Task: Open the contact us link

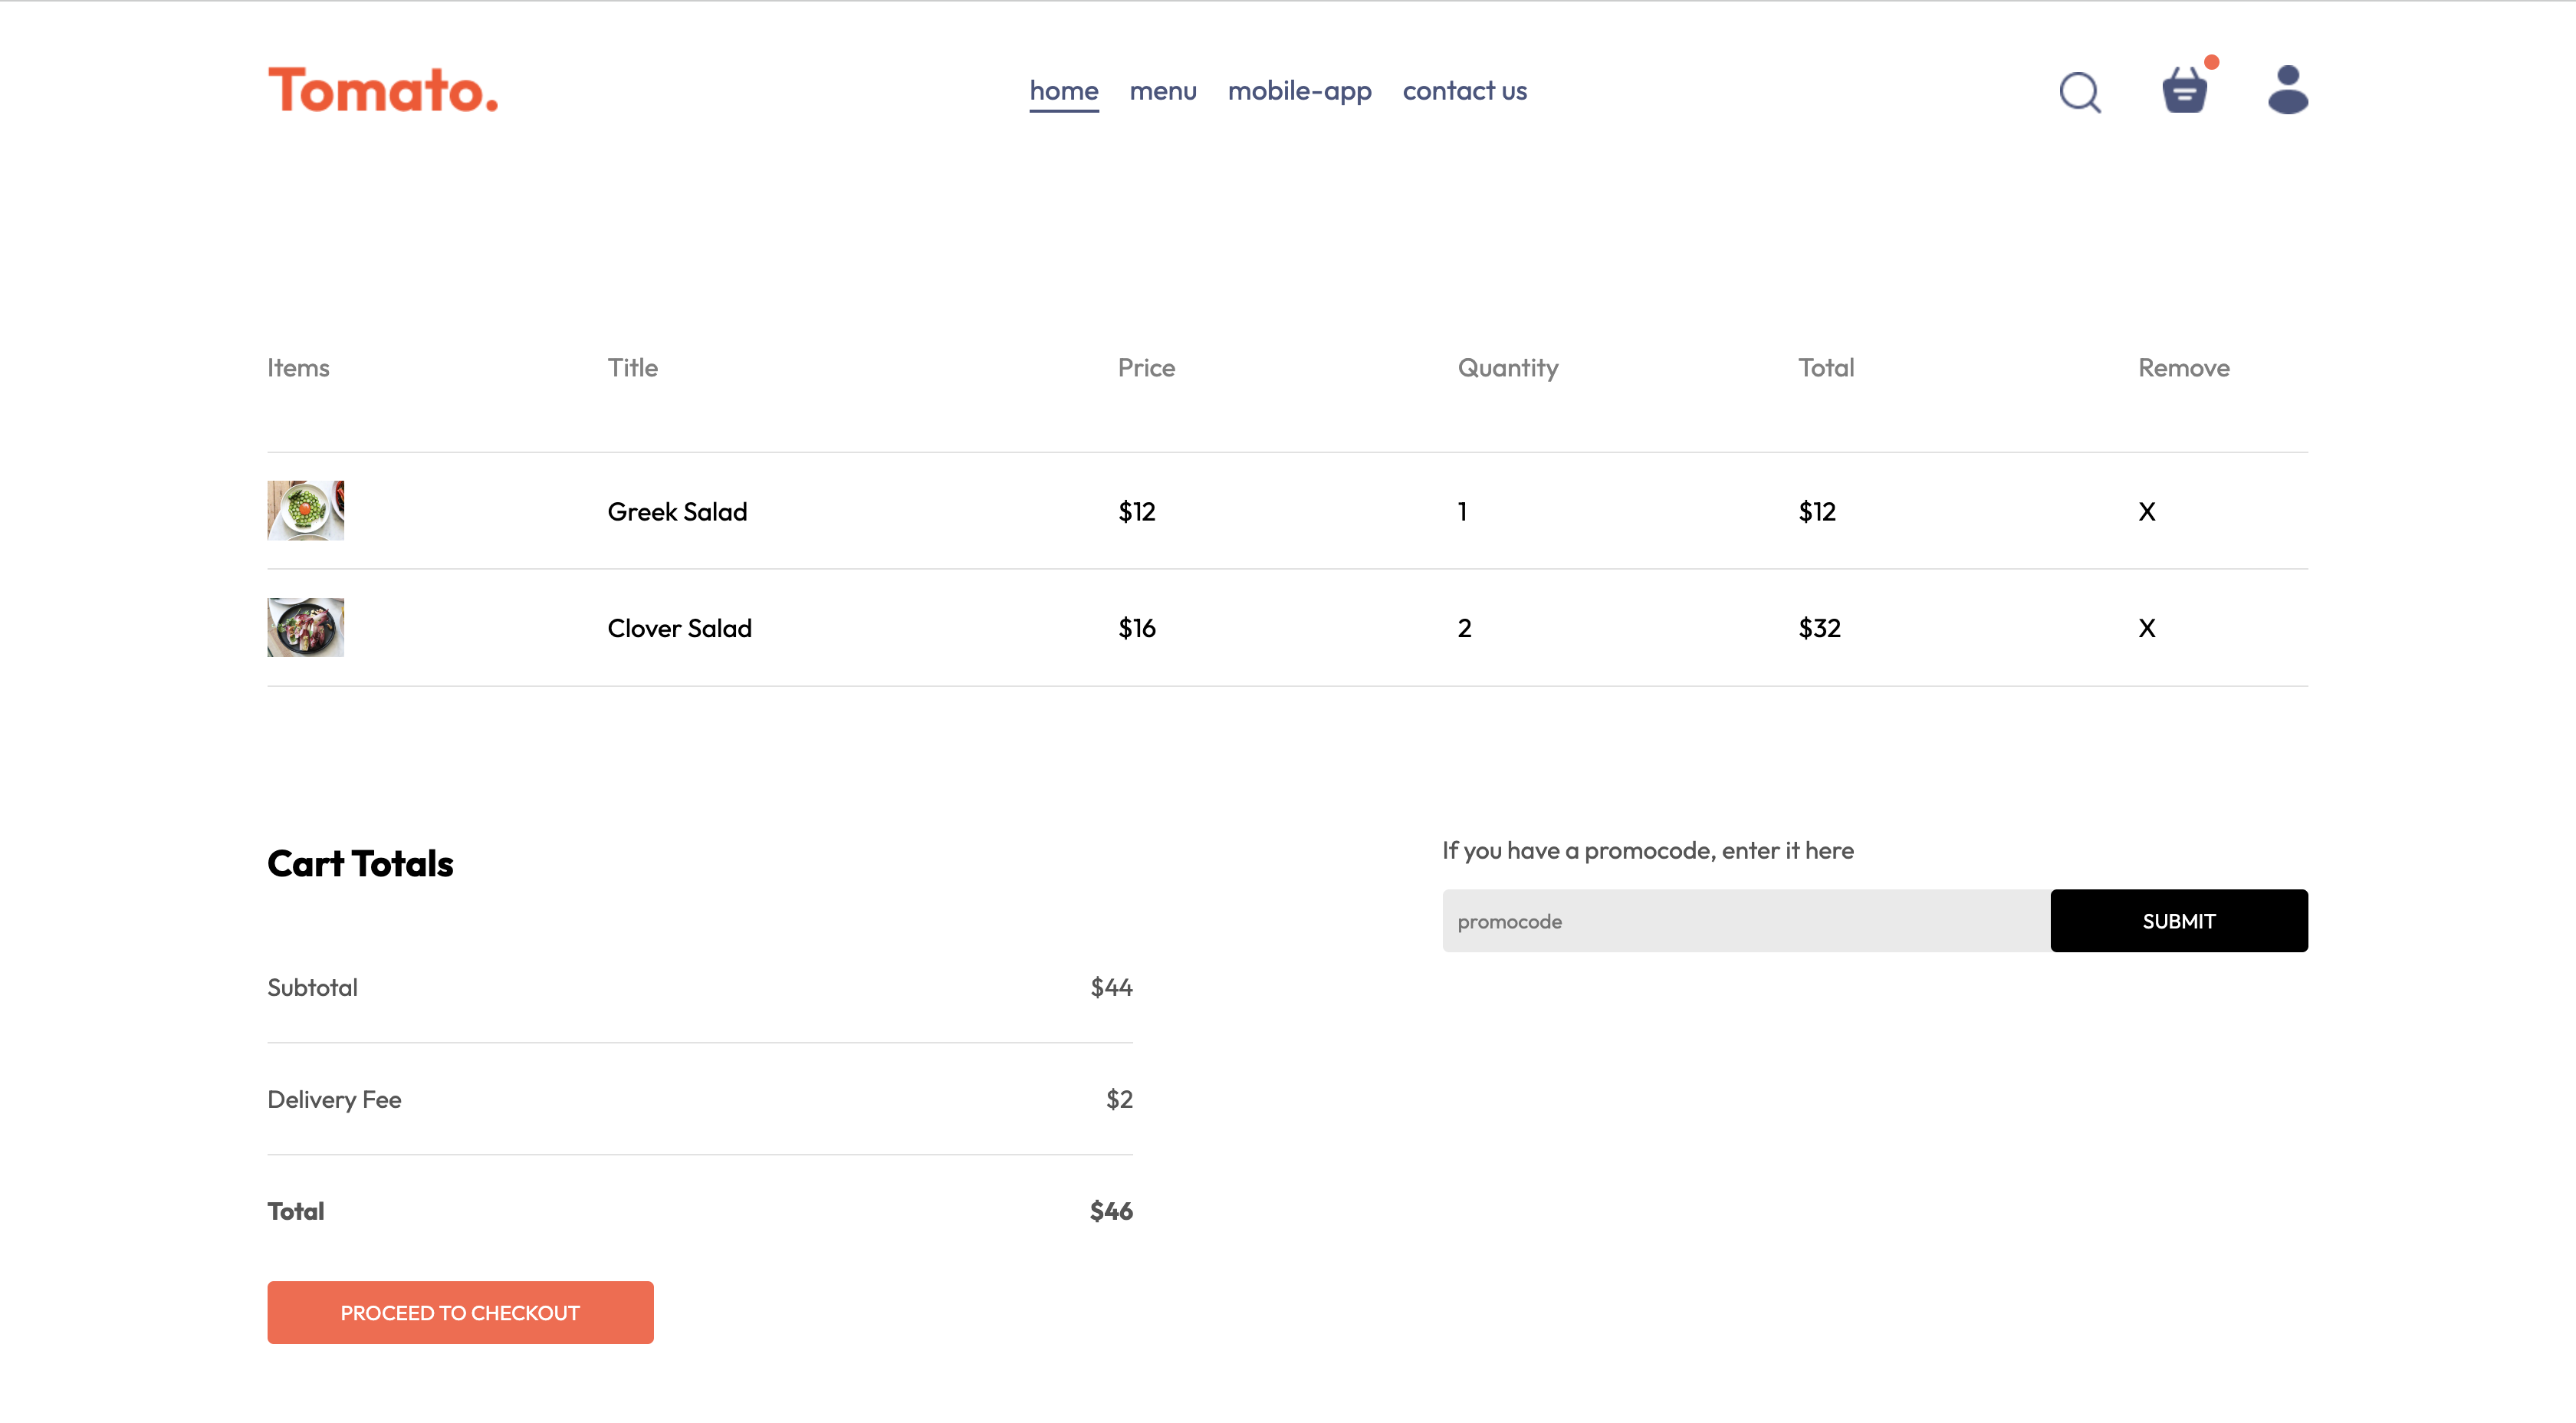Action: (1464, 91)
